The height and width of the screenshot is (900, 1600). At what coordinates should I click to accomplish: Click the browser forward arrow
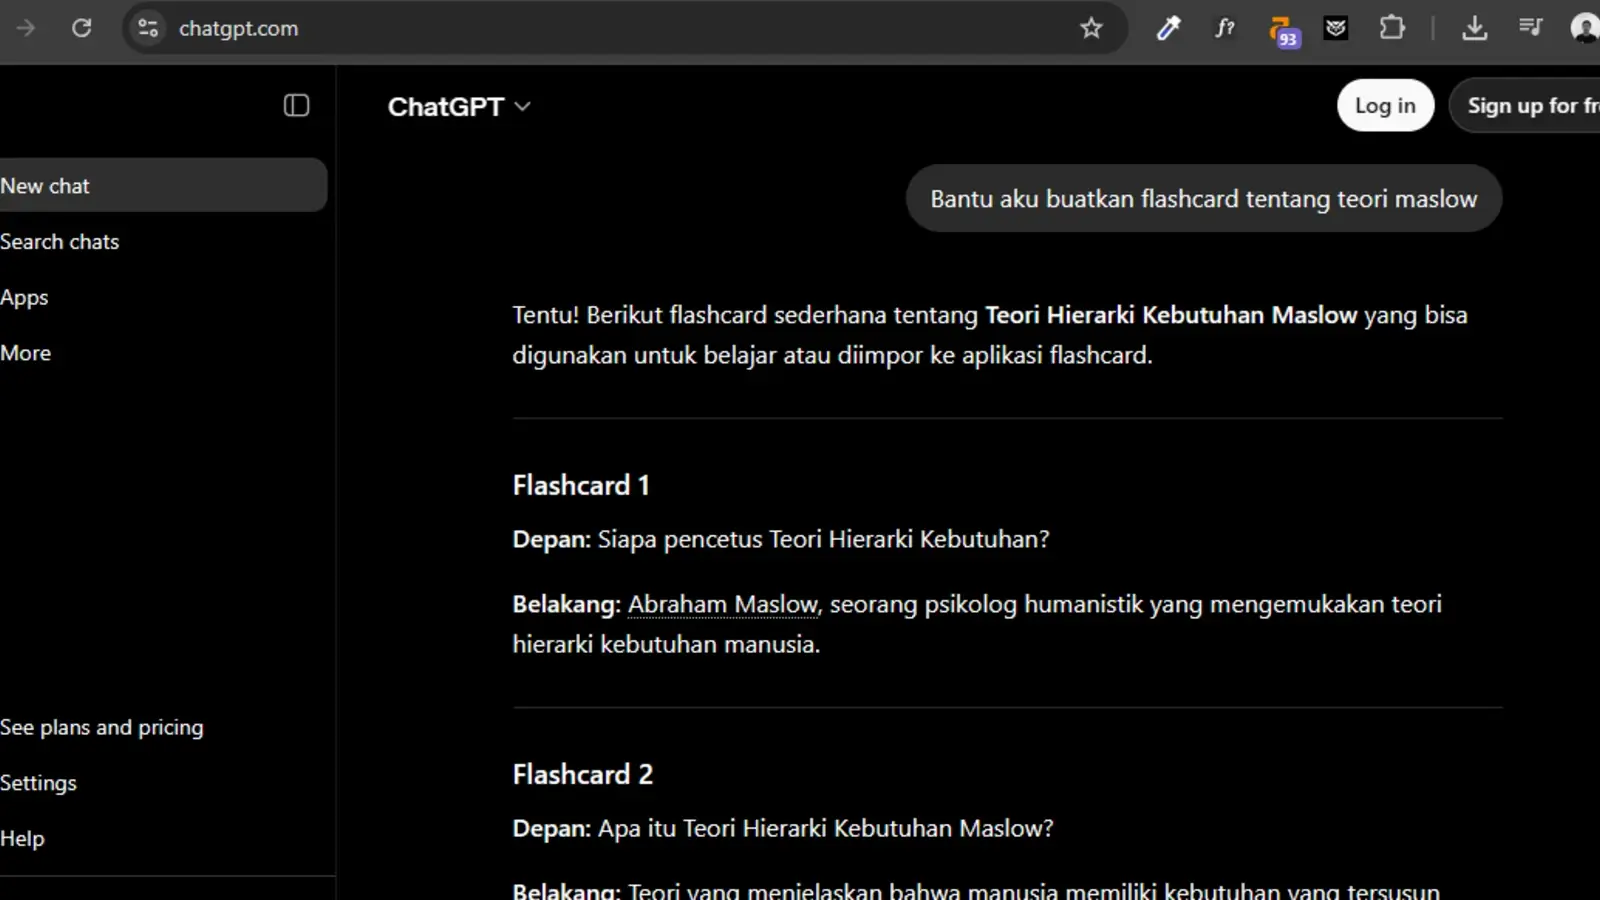click(x=26, y=28)
